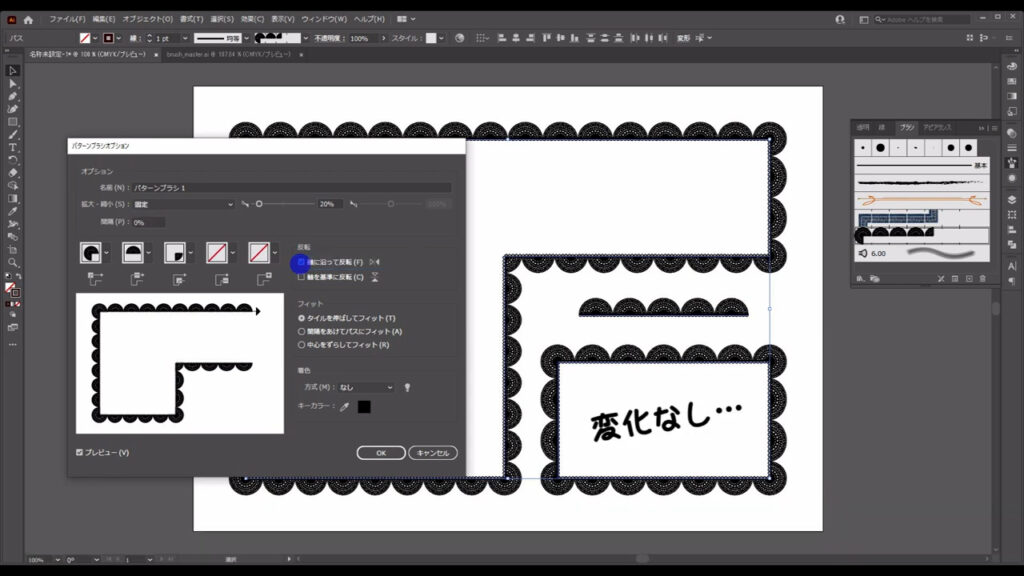Viewport: 1024px width, 576px height.
Task: Click the Delete Brush trash icon
Action: pyautogui.click(x=983, y=278)
